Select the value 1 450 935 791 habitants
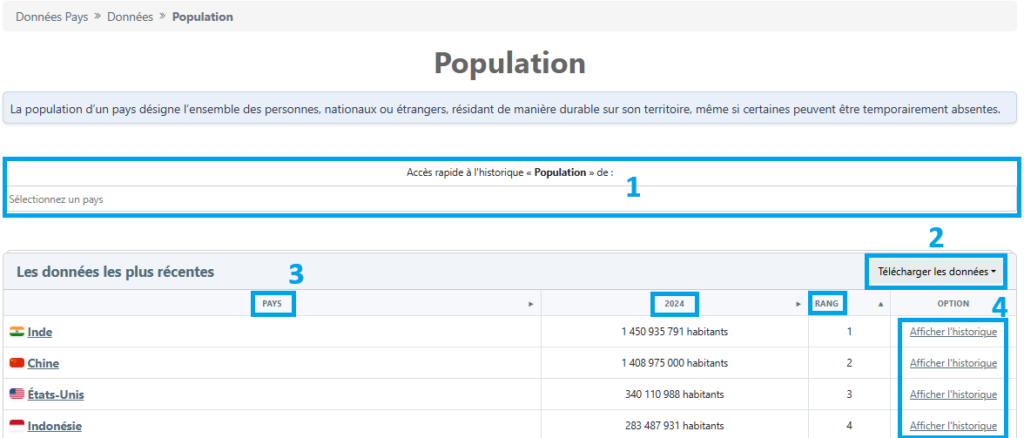Image resolution: width=1024 pixels, height=438 pixels. click(x=675, y=332)
